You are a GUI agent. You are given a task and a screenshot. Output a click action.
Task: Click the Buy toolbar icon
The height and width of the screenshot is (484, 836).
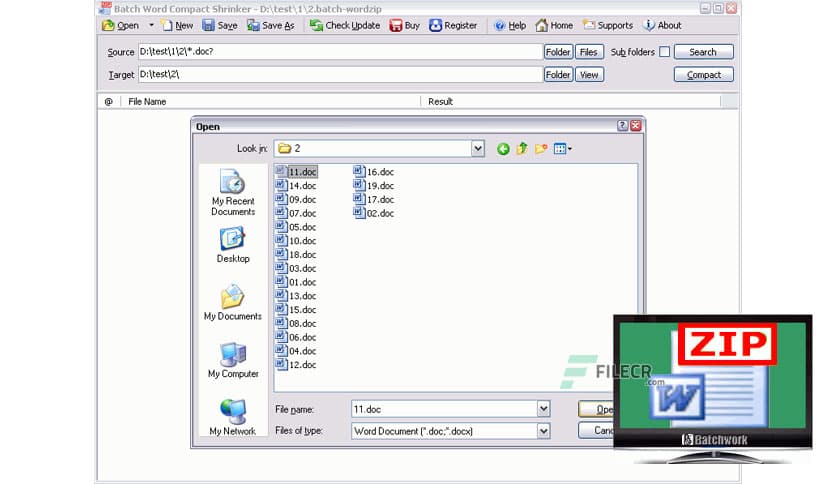click(x=396, y=25)
